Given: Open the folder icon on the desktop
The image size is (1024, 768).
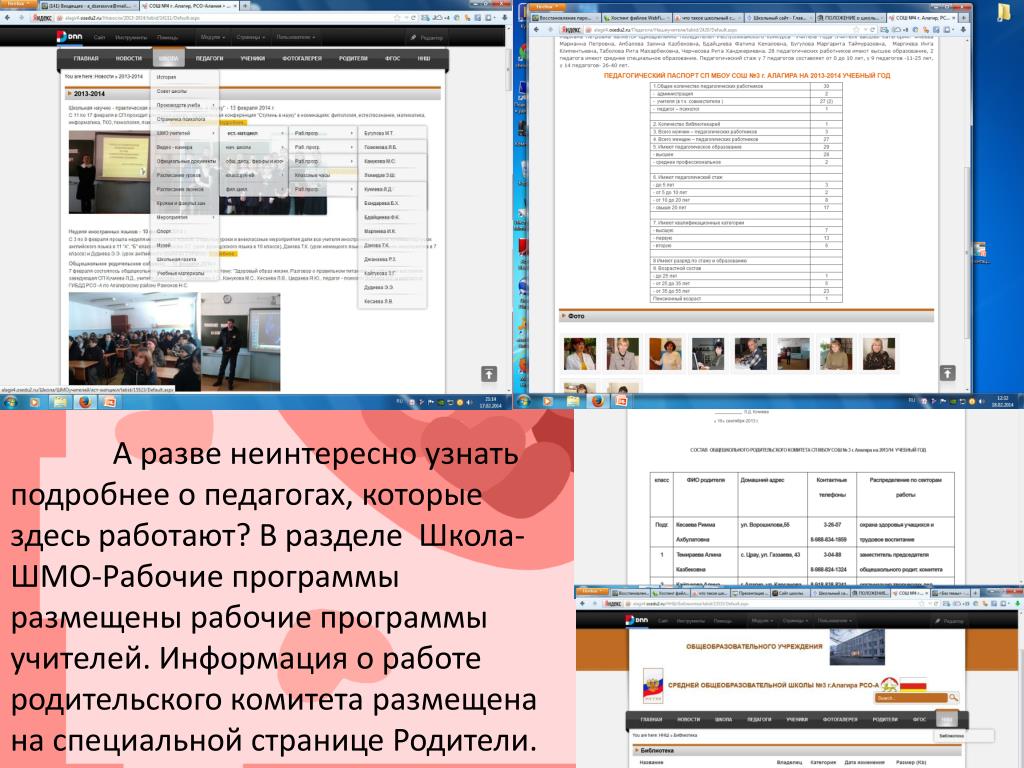Looking at the screenshot, I should tap(1005, 12).
